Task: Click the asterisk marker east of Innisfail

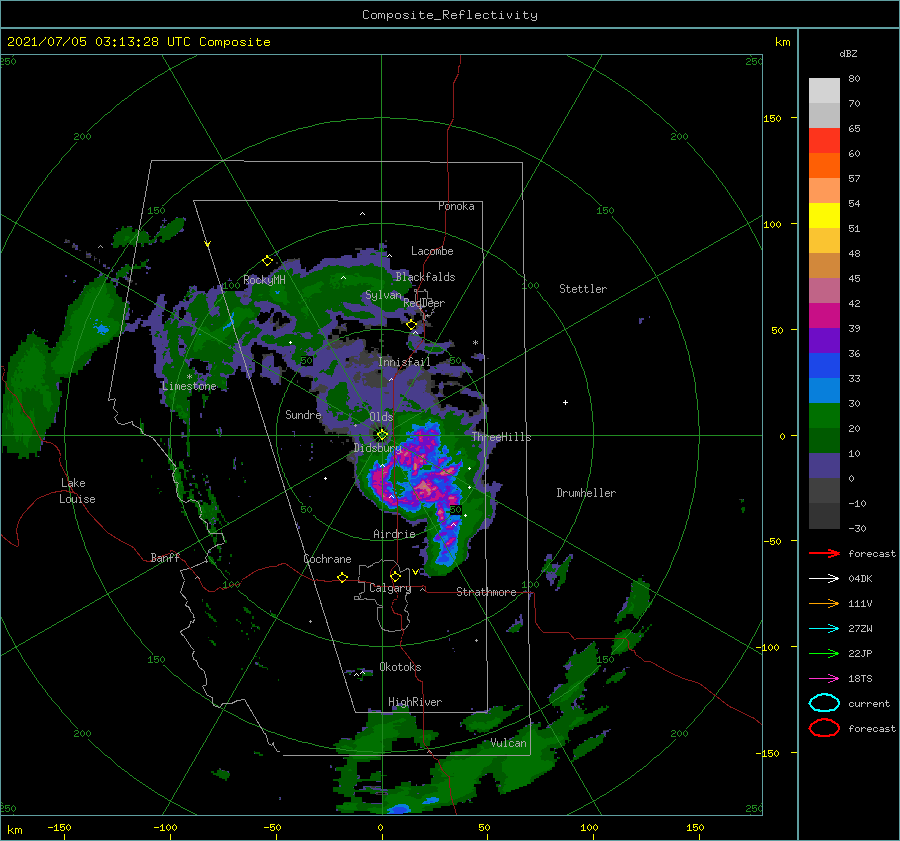Action: pyautogui.click(x=475, y=343)
